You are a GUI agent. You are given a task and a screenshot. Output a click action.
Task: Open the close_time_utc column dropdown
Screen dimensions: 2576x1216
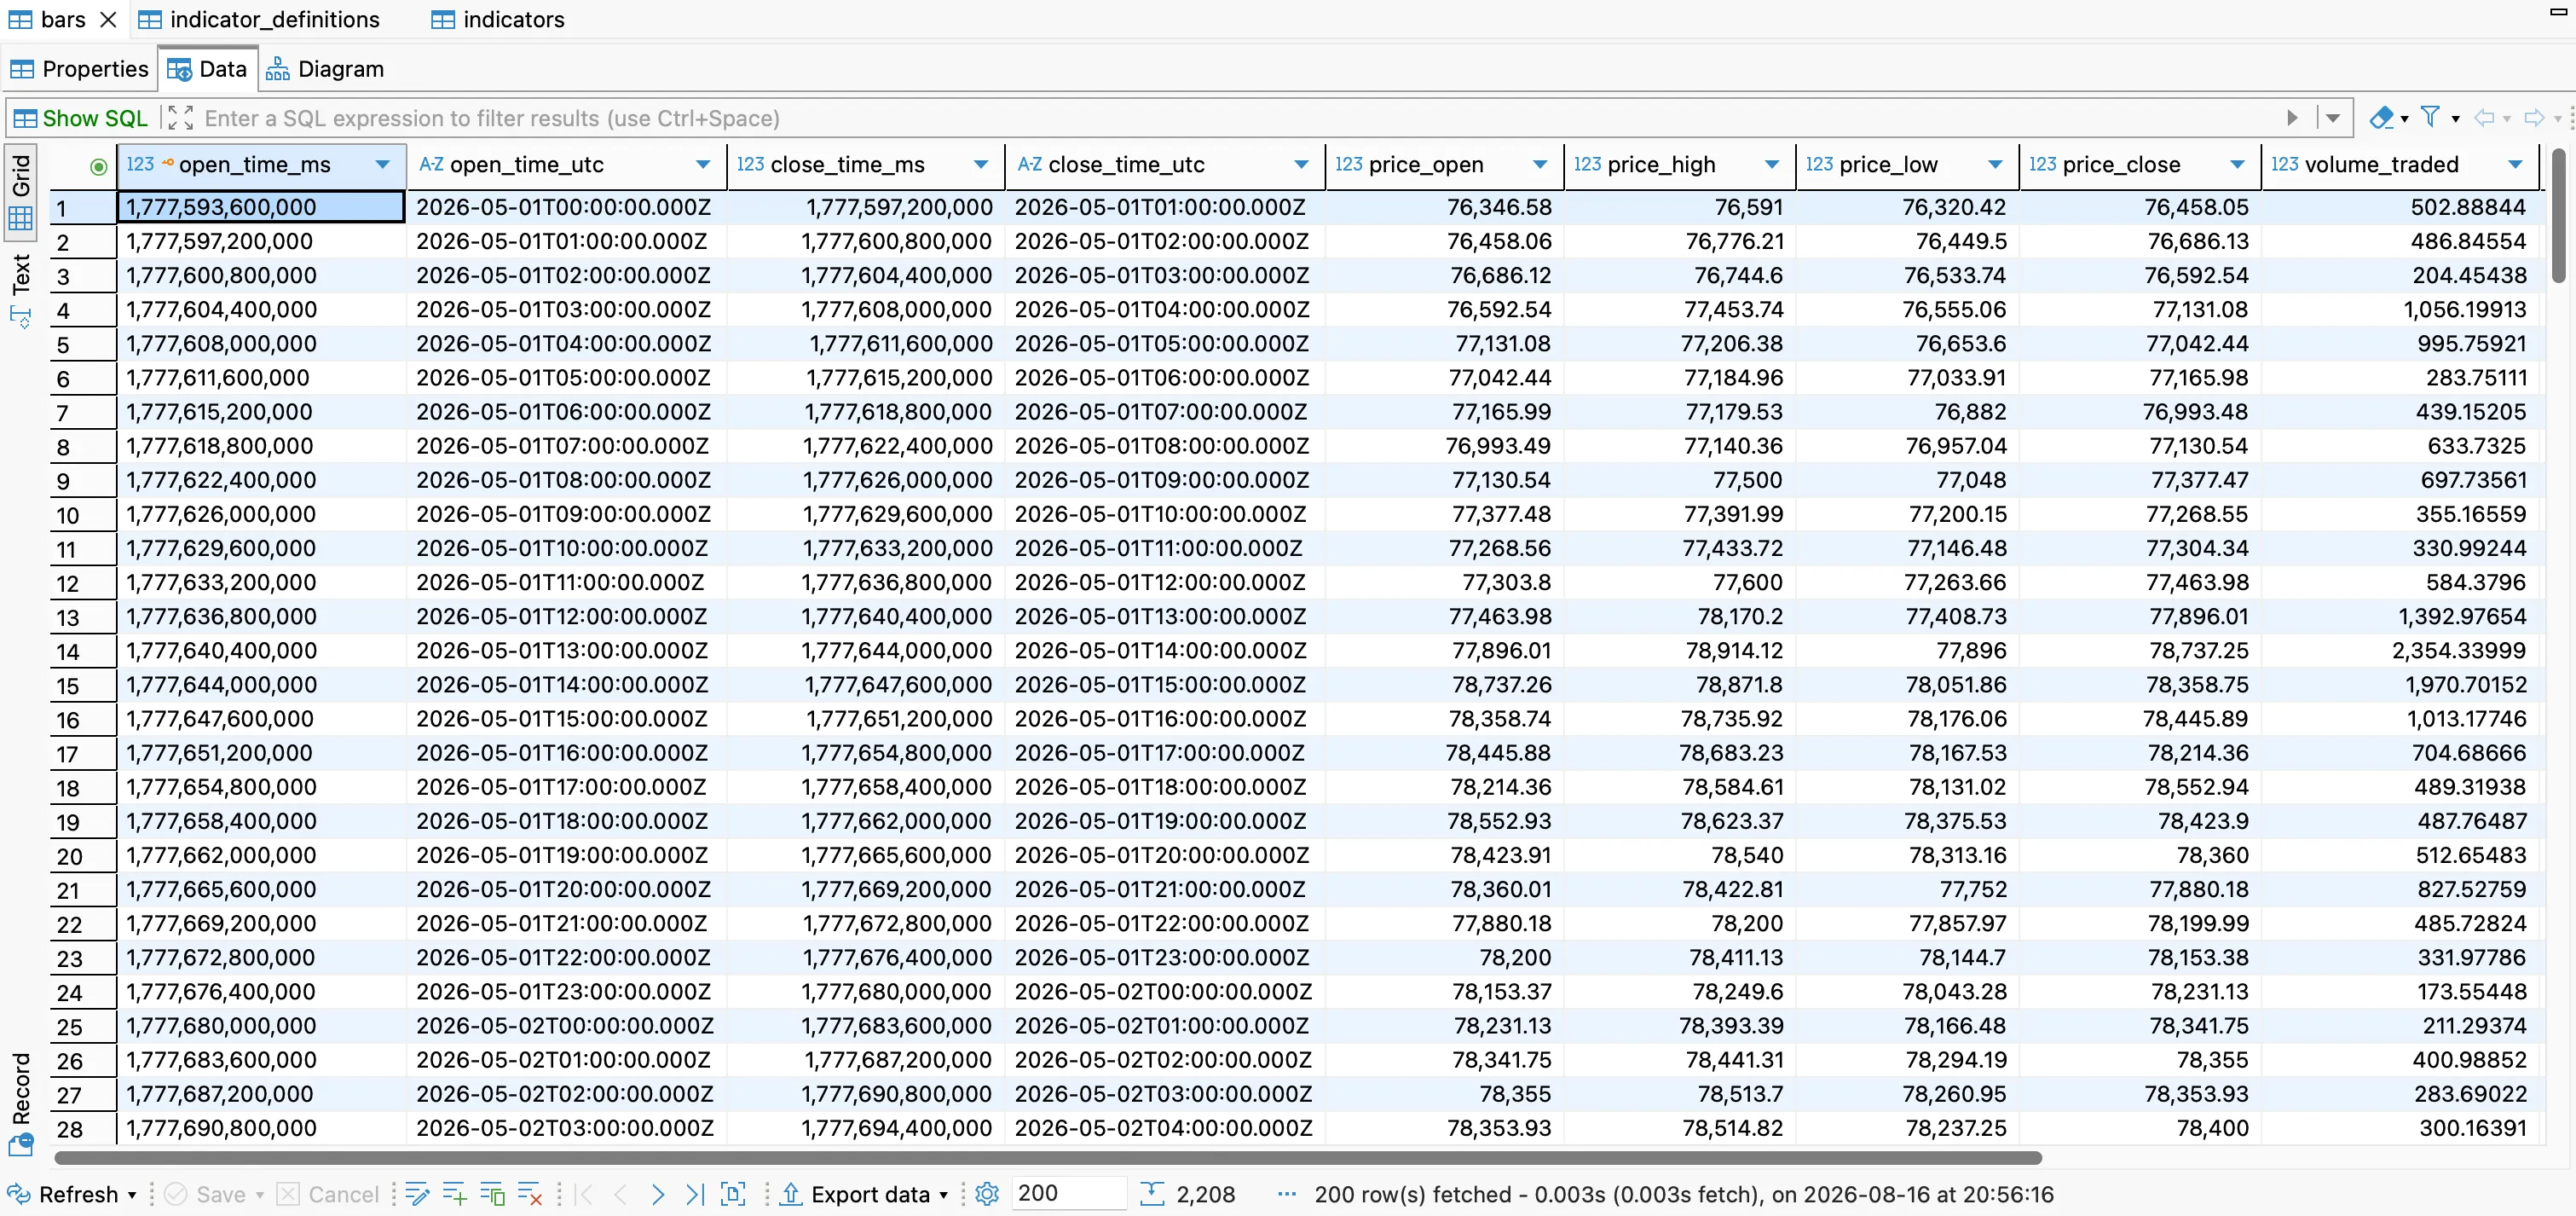[1301, 165]
